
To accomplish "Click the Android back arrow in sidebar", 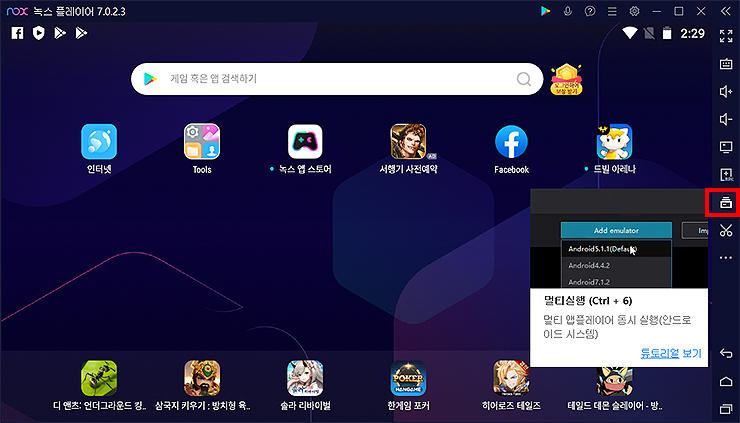I will [726, 353].
